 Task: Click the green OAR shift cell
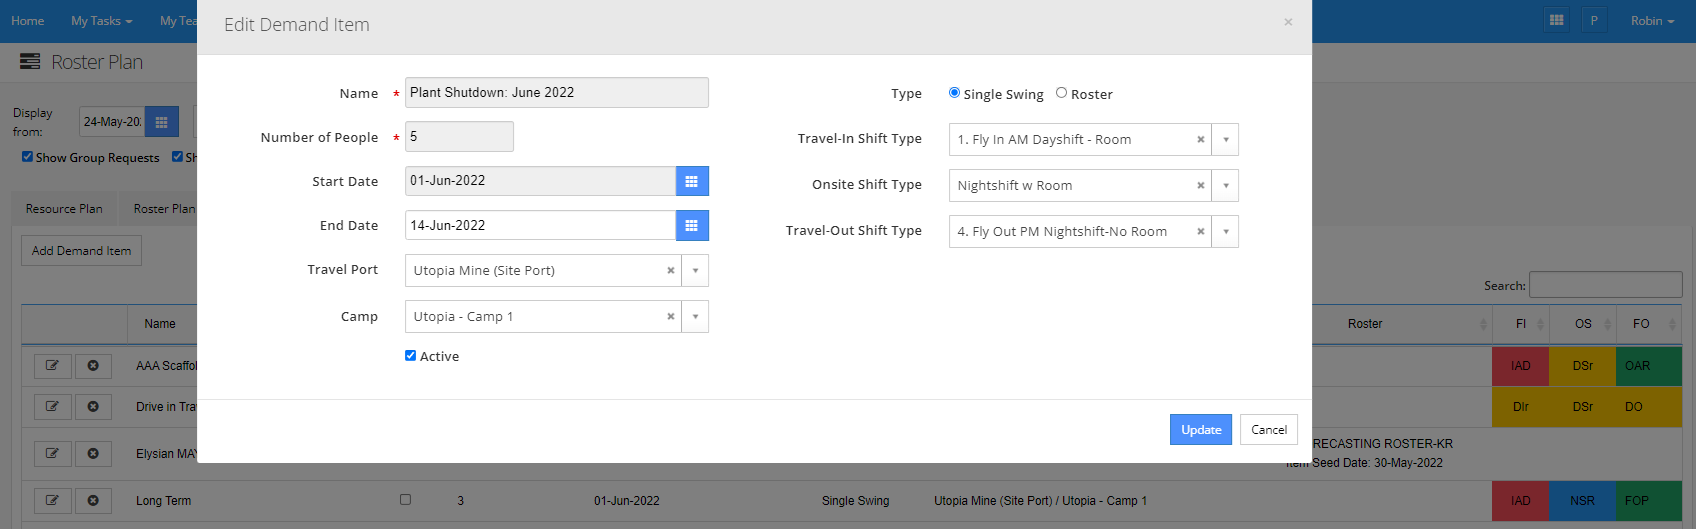1648,366
